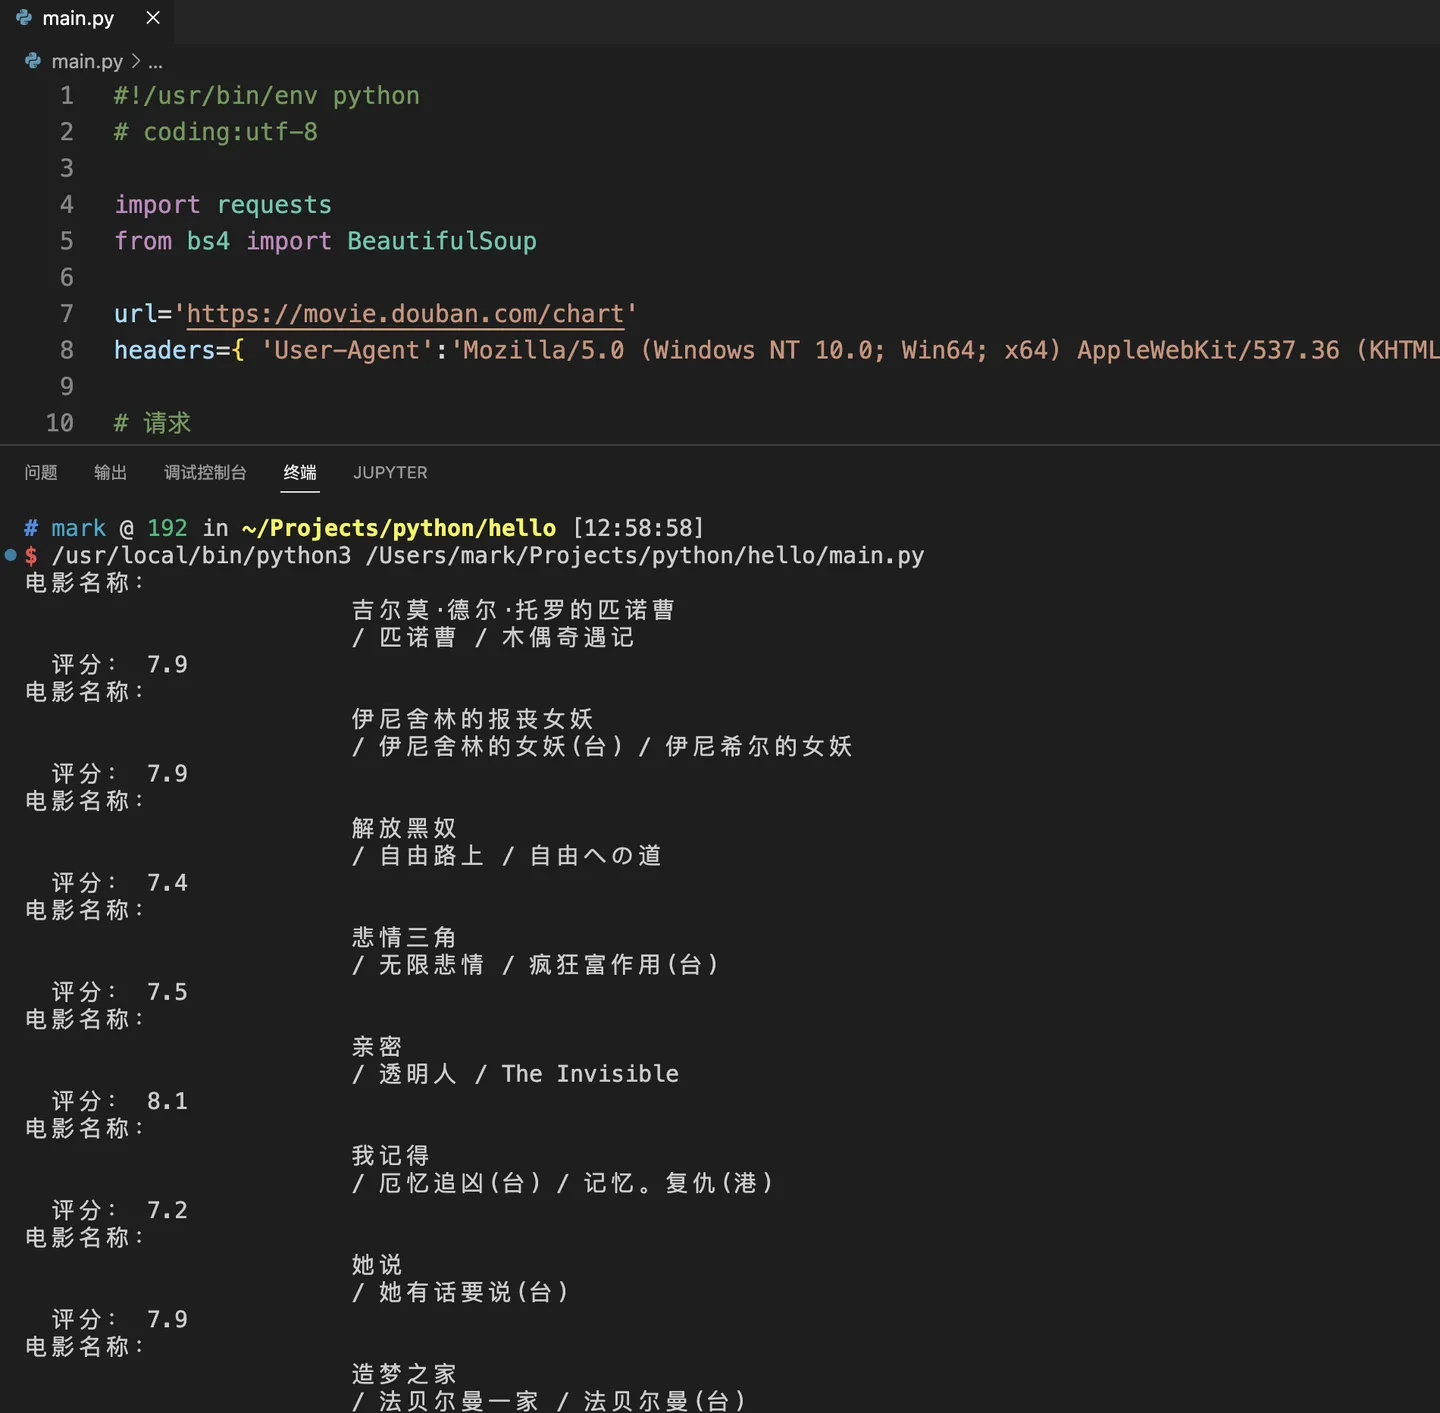This screenshot has height=1413, width=1440.
Task: Switch to the JUPYTER panel tab
Action: 390,472
